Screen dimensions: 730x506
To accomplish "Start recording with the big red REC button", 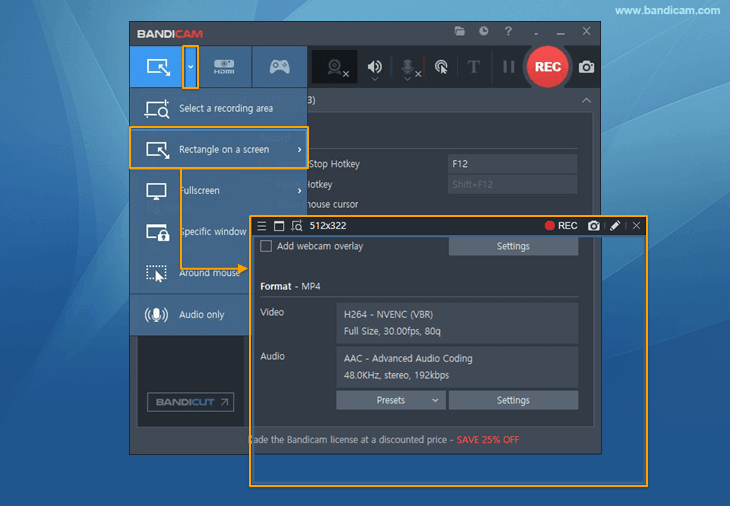I will pos(548,67).
